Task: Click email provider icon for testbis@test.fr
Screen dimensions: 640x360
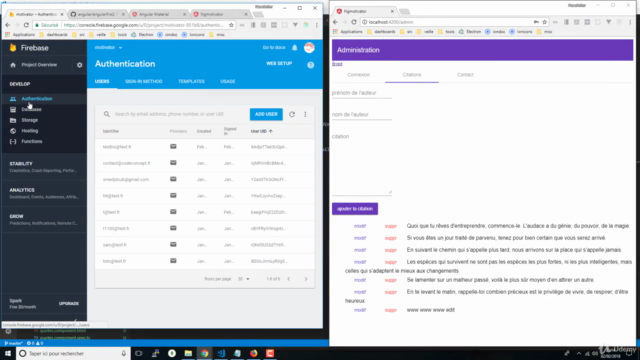Action: [x=173, y=147]
